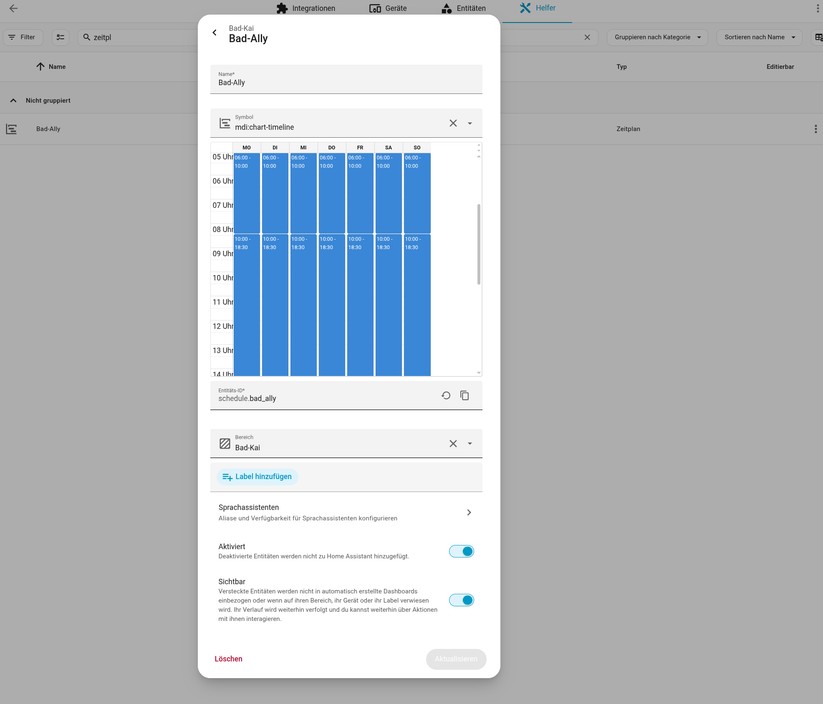The width and height of the screenshot is (823, 704).
Task: Click Label hinzufügen chip
Action: tap(257, 477)
